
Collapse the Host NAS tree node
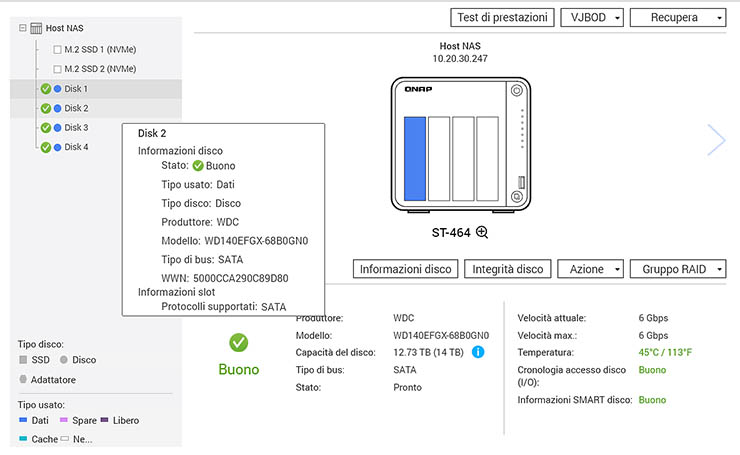23,29
